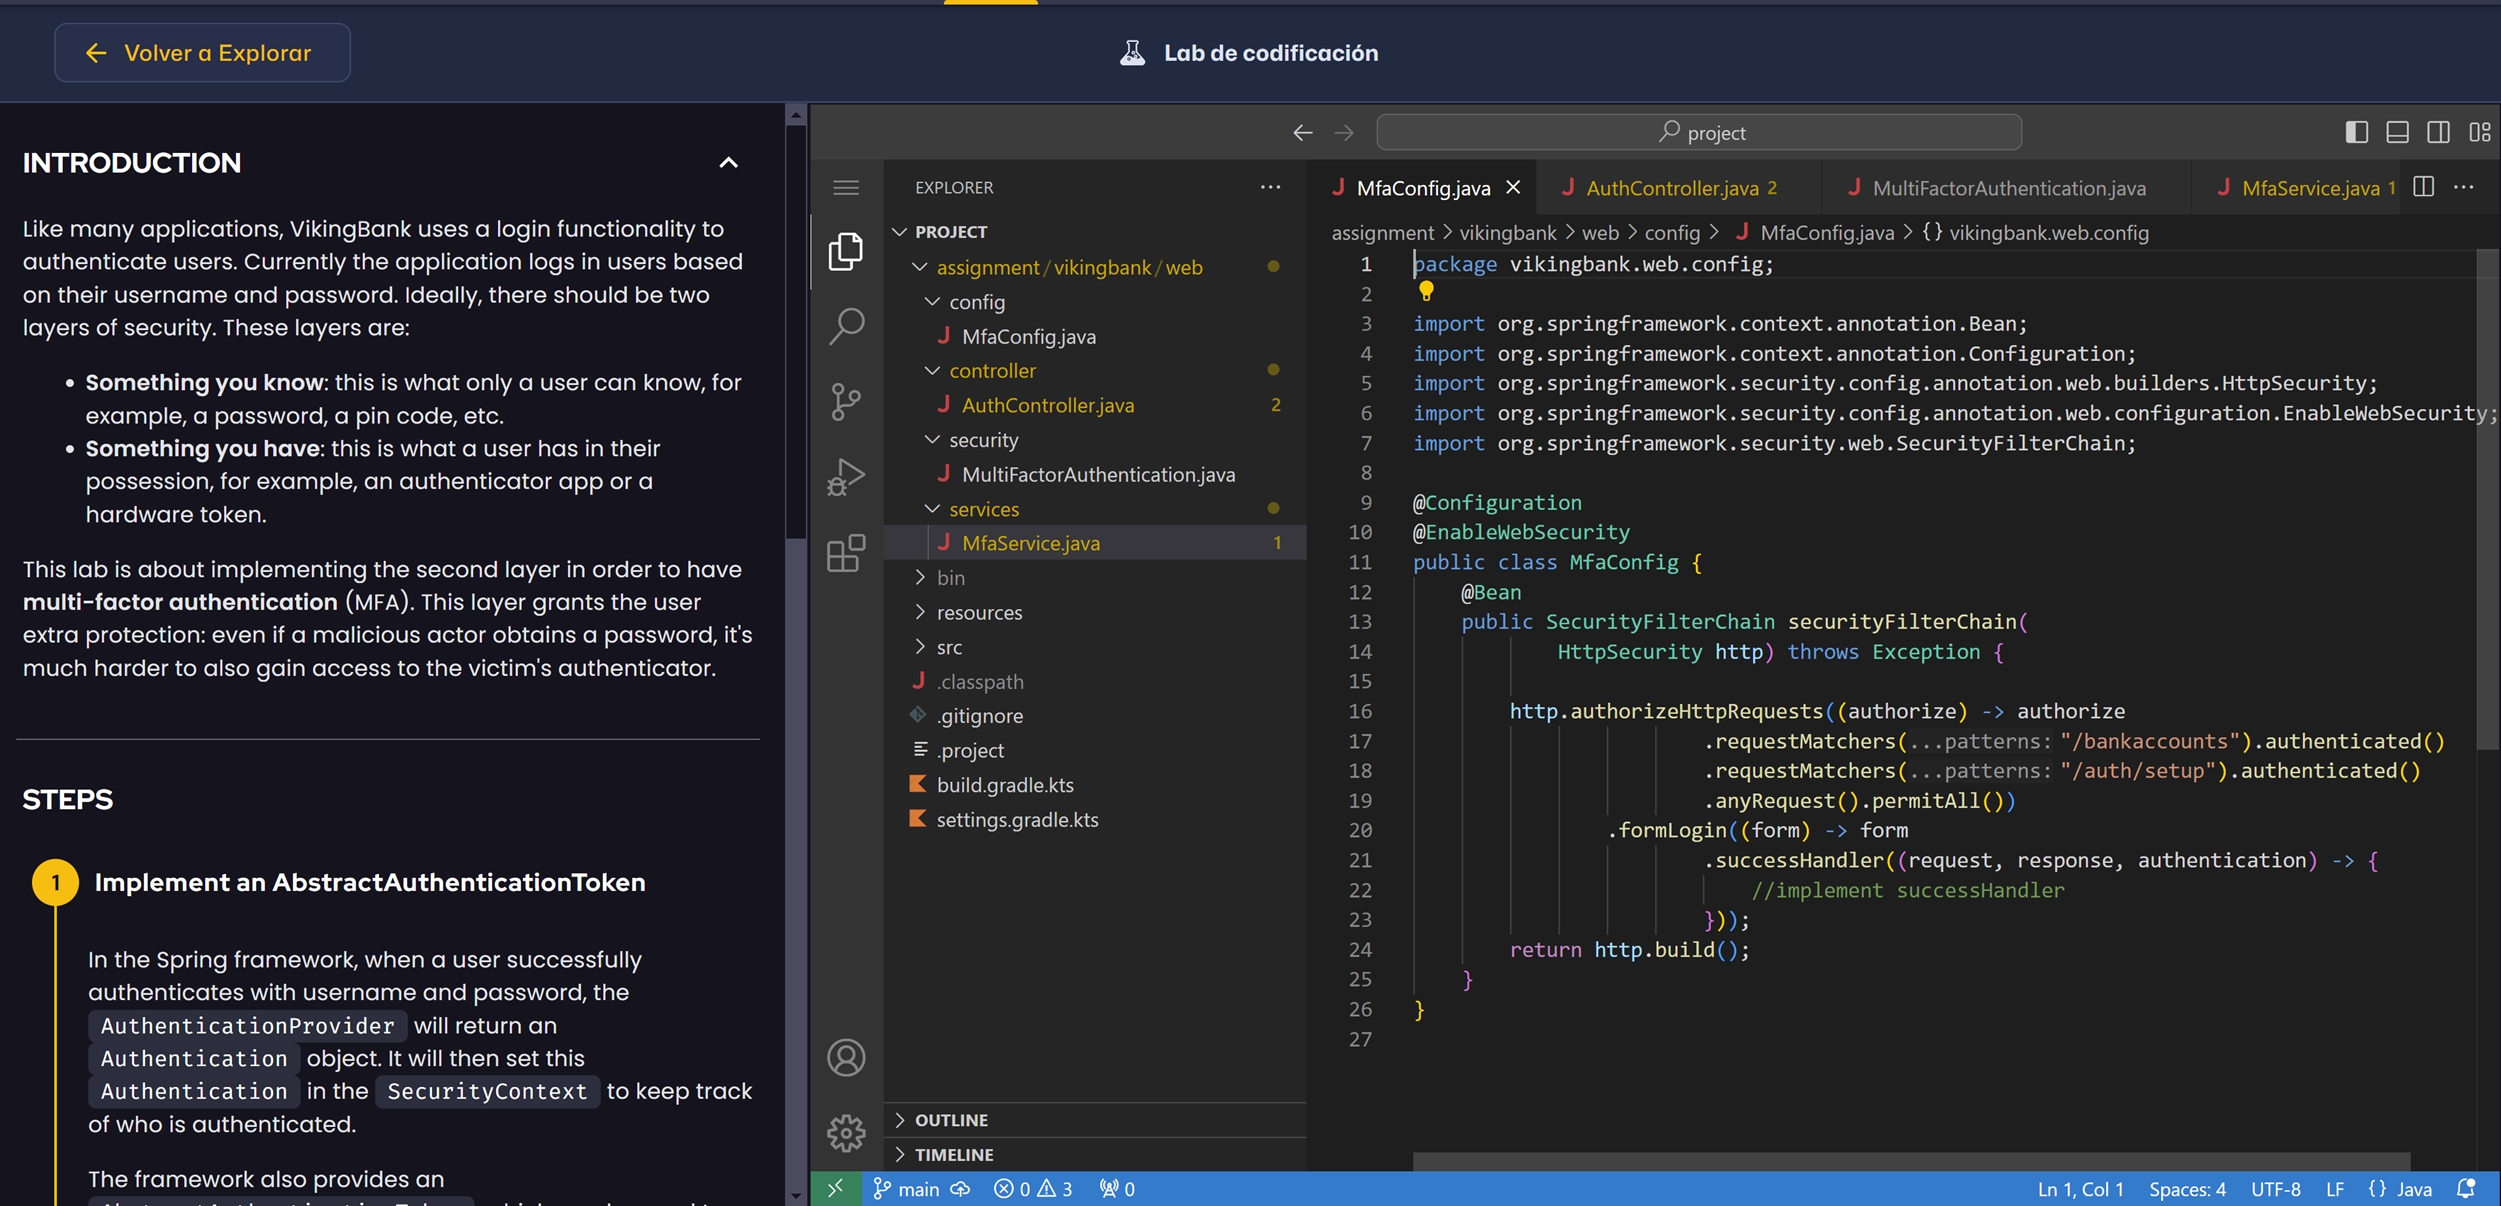Open MfaService.java in explorer tree
The image size is (2501, 1206).
point(1095,543)
